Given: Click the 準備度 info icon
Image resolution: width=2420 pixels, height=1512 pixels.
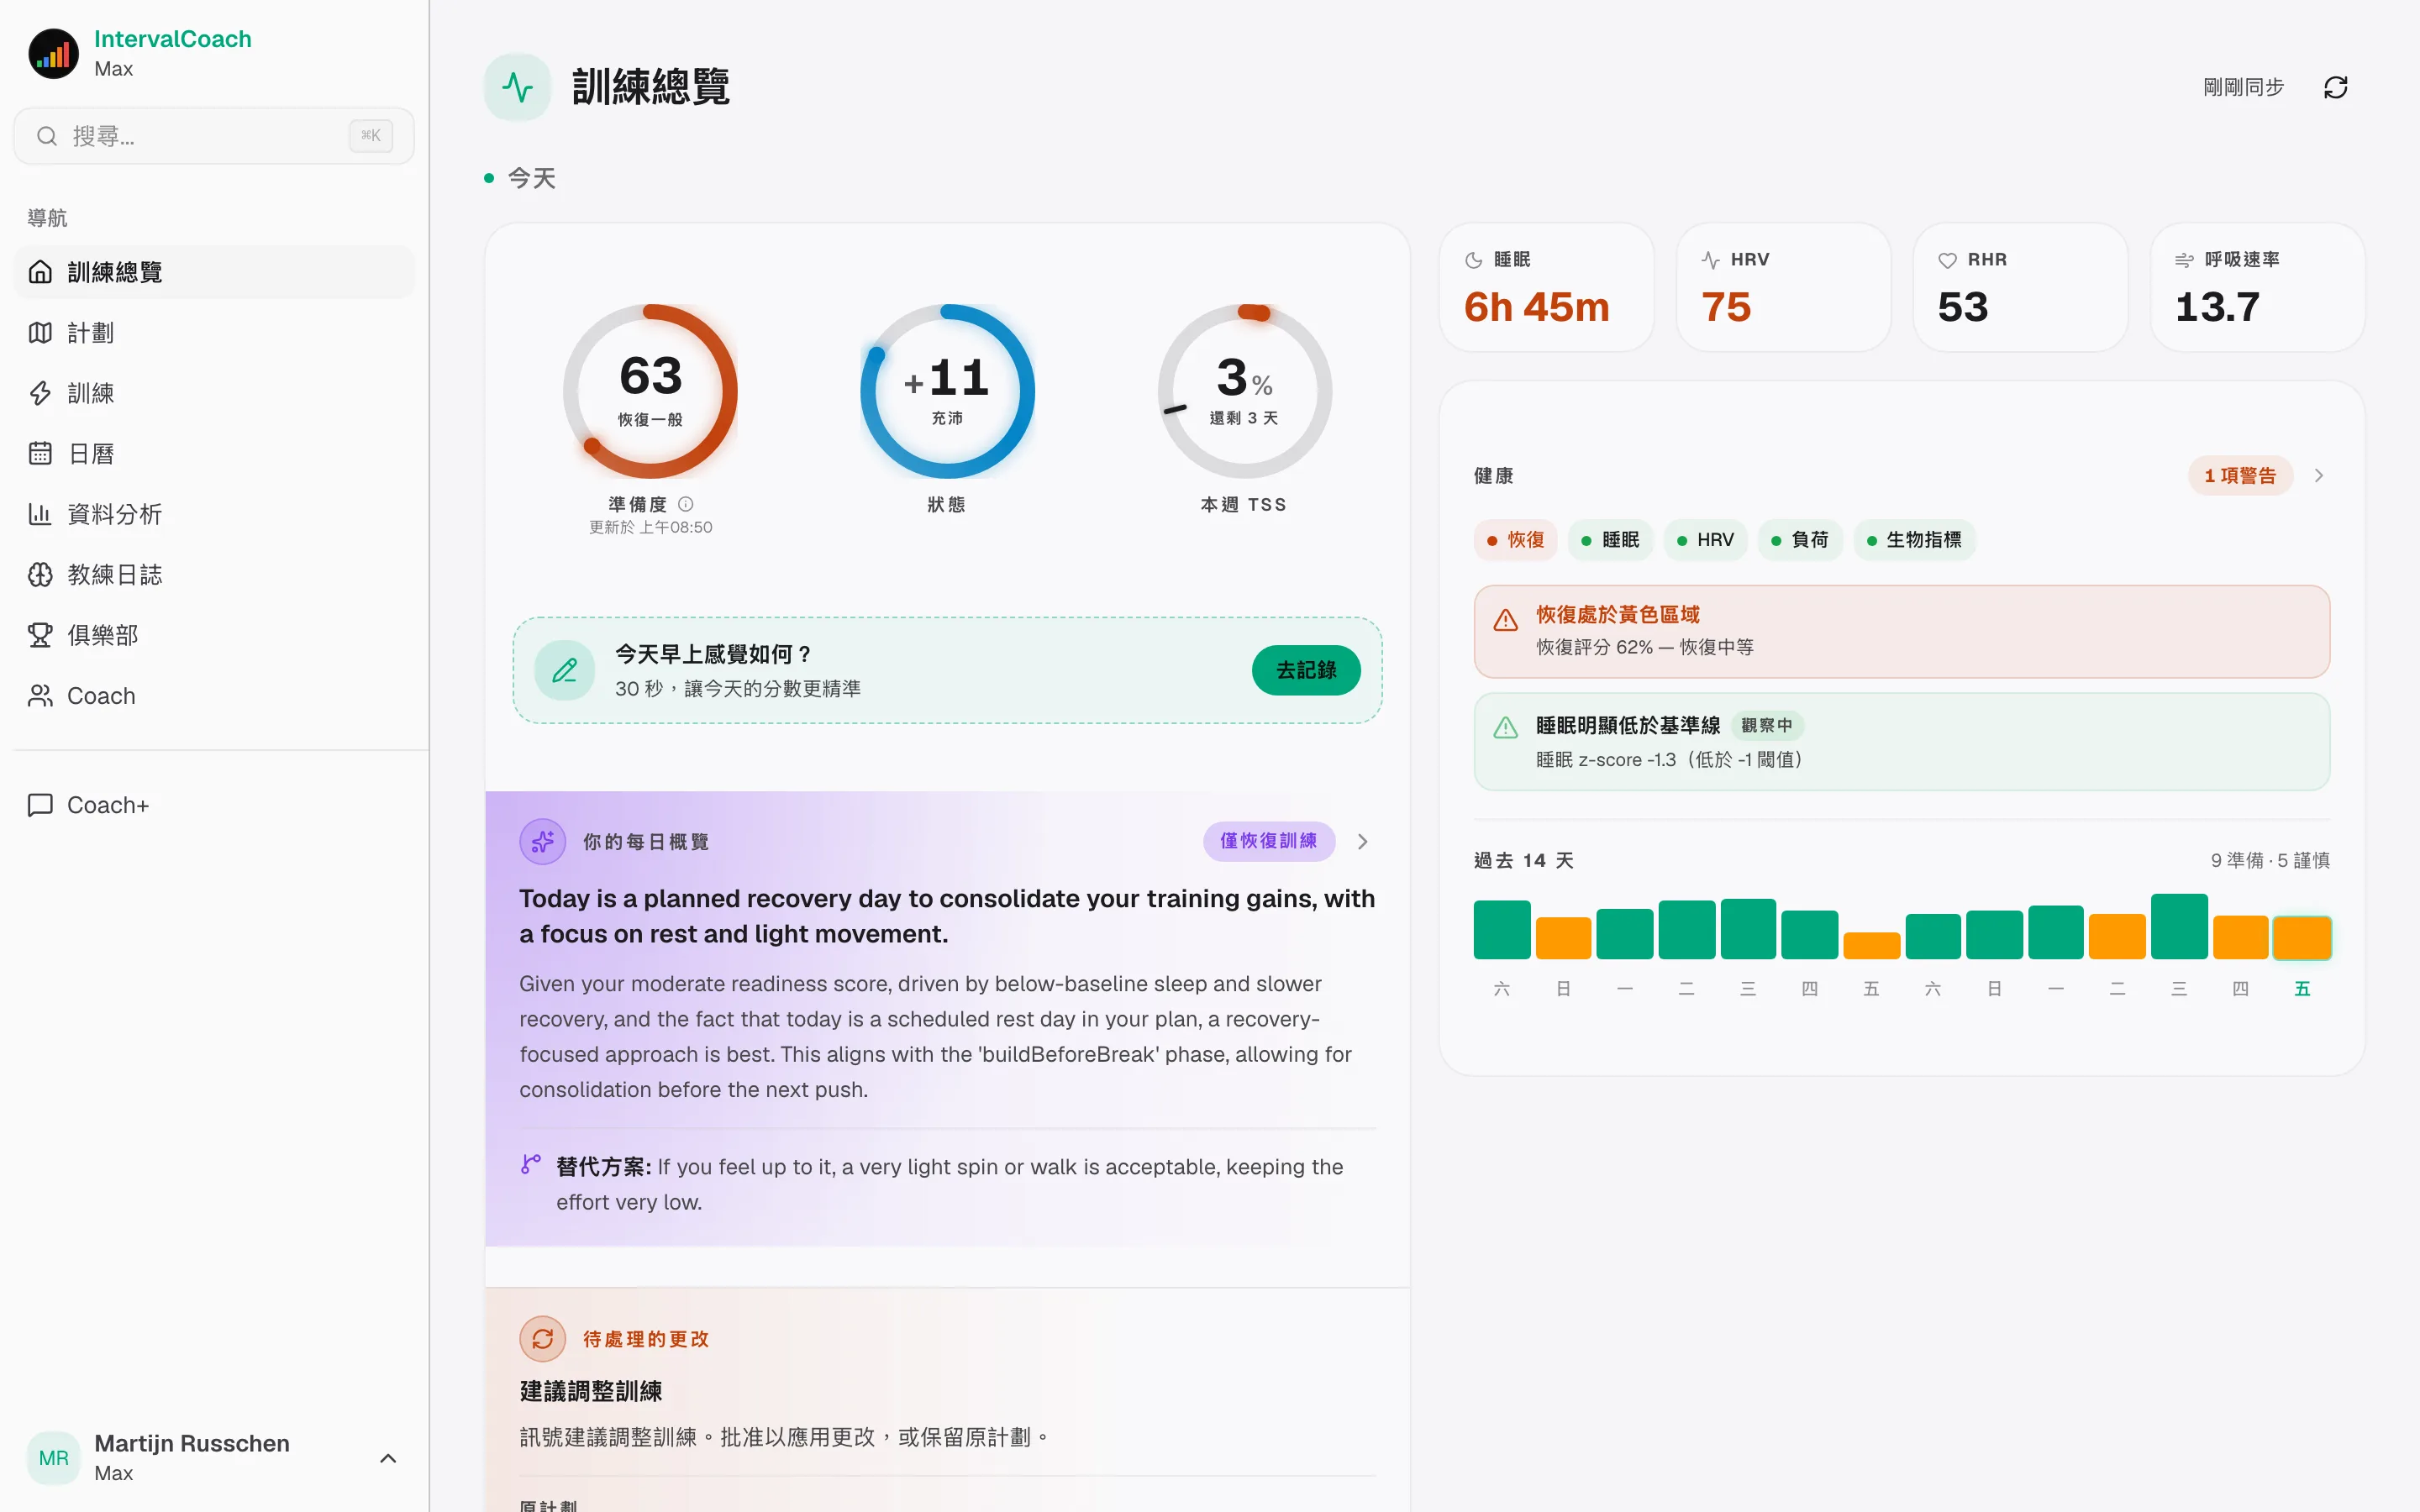Looking at the screenshot, I should click(x=686, y=504).
